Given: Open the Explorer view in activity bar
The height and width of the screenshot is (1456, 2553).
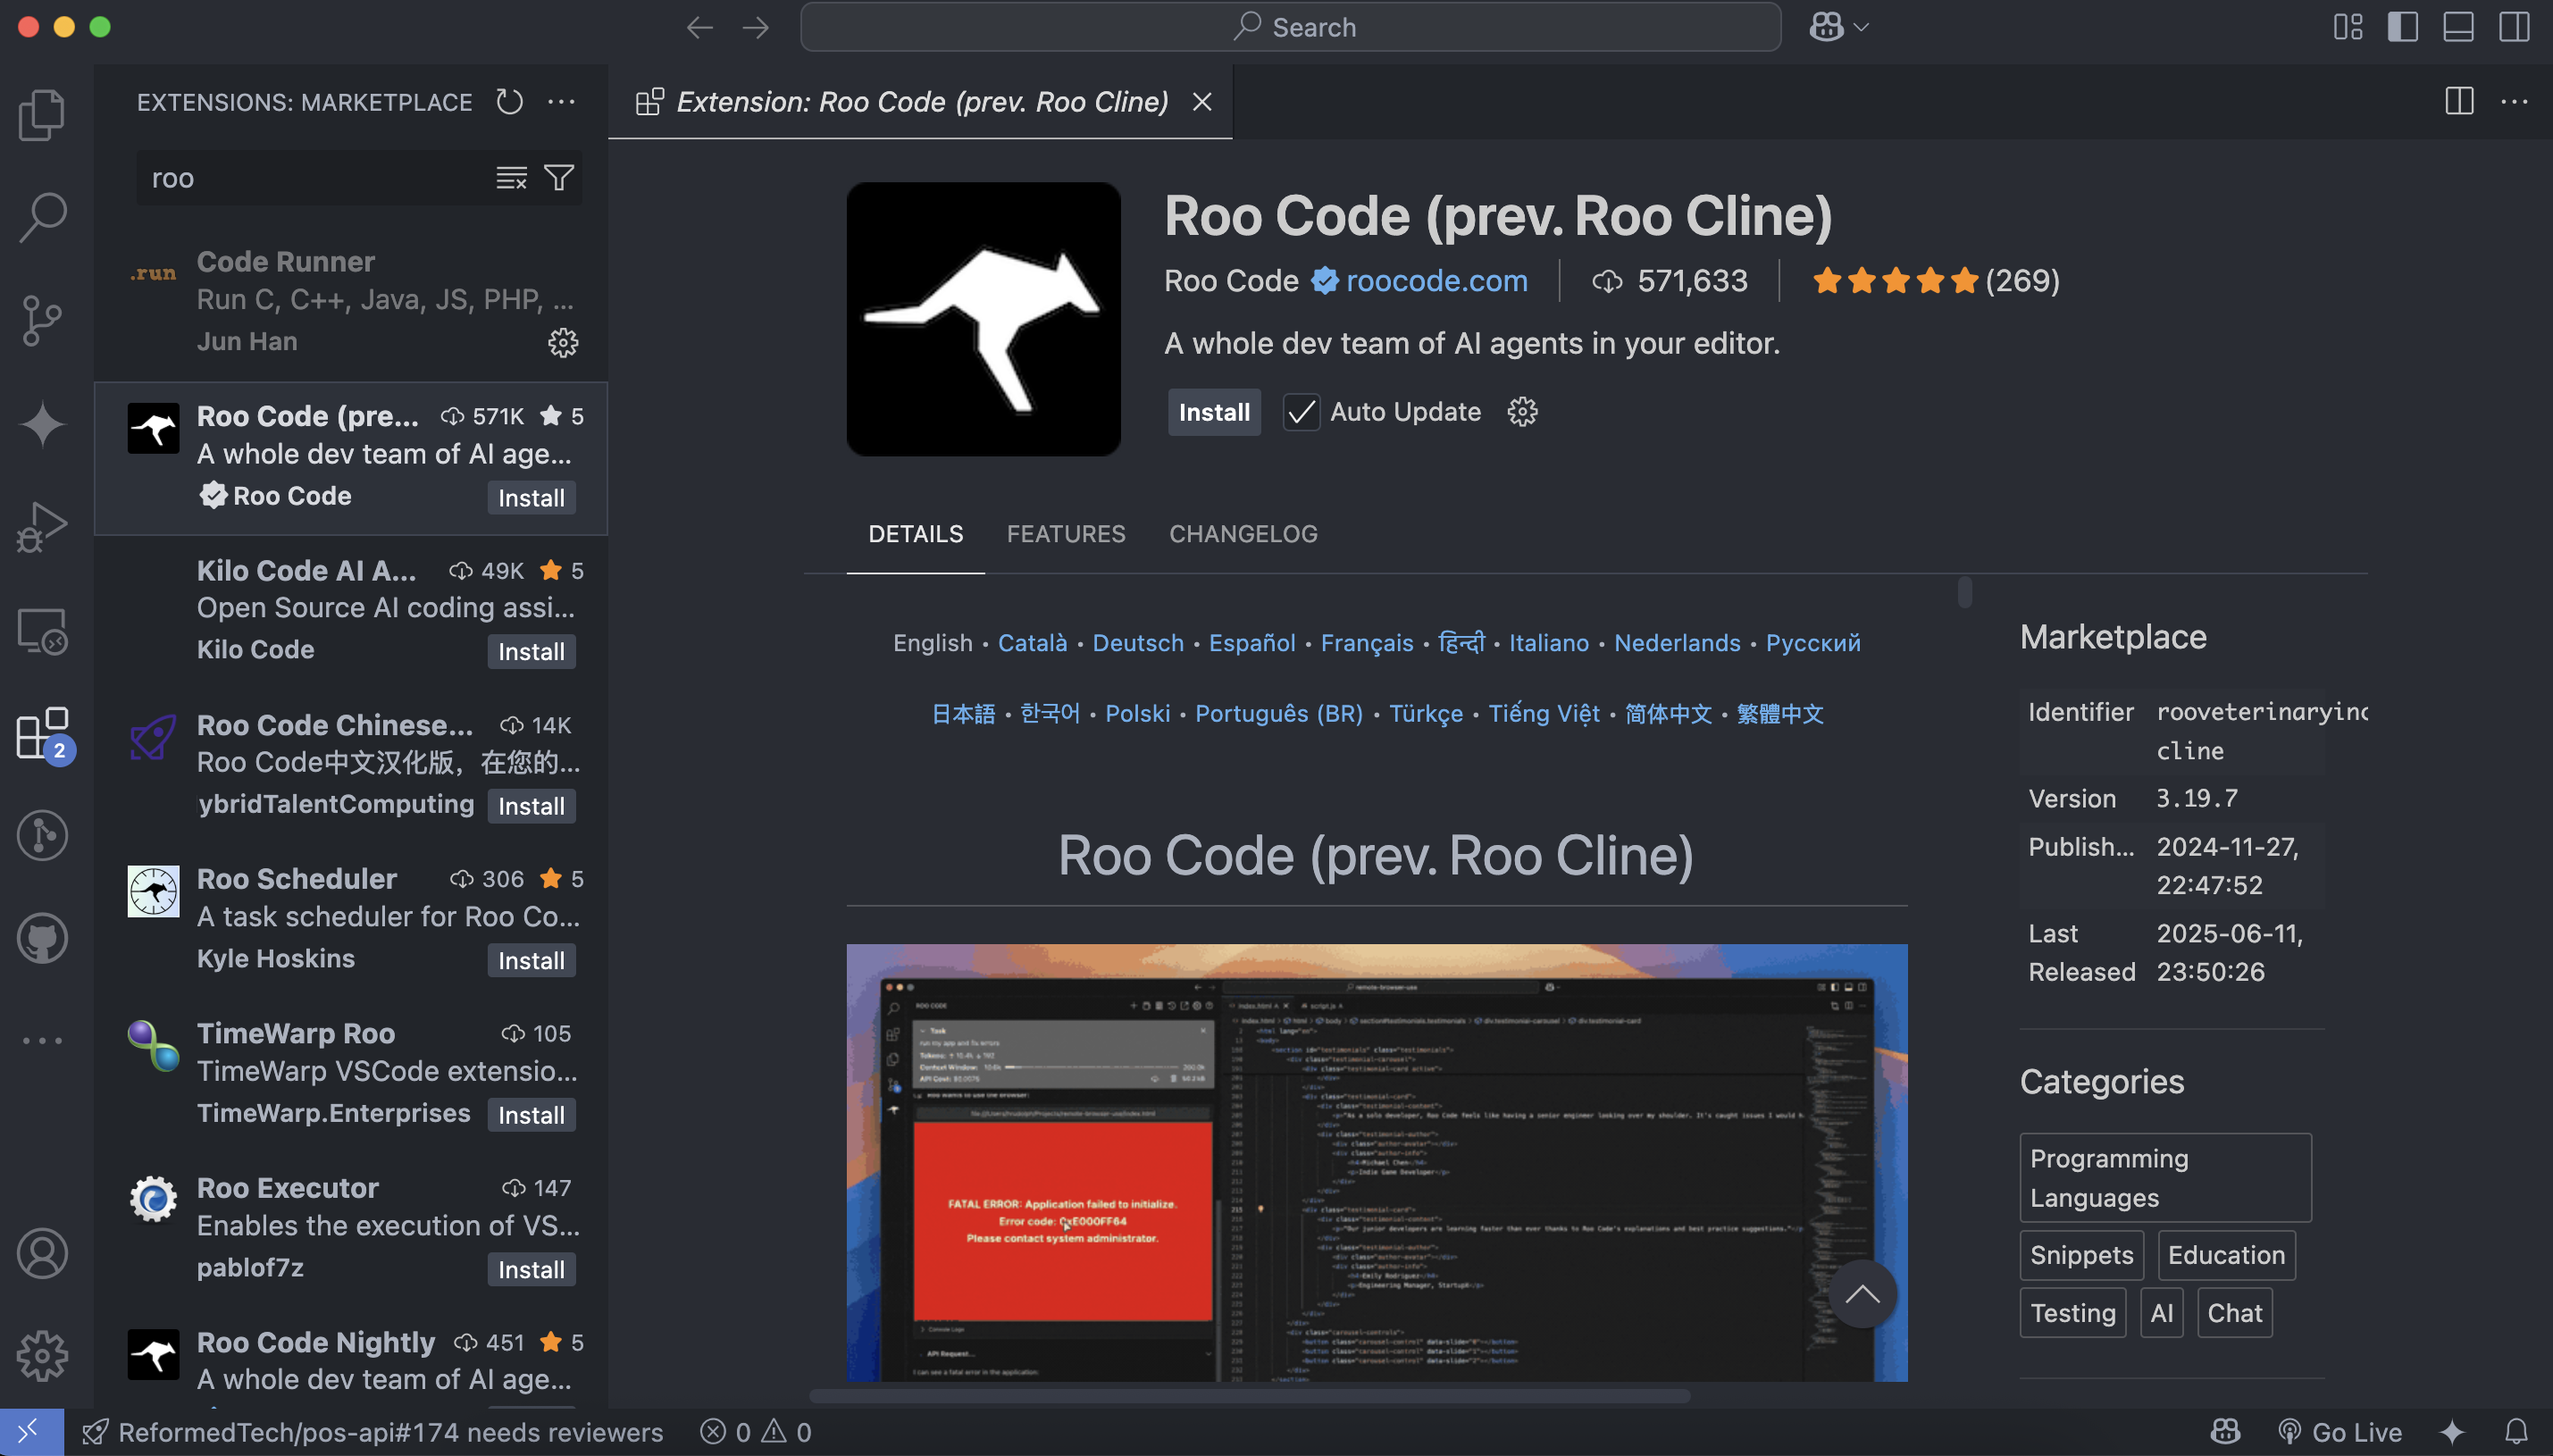Looking at the screenshot, I should [42, 114].
